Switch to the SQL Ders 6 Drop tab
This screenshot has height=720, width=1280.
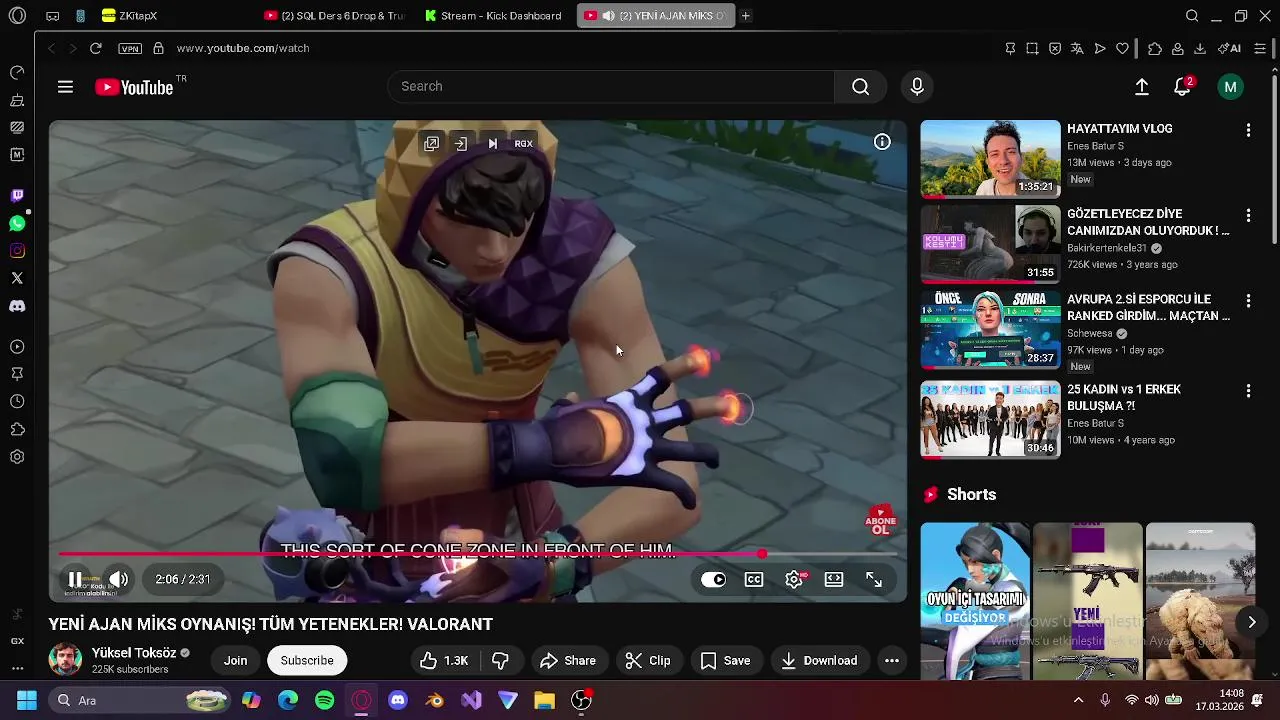[x=335, y=16]
